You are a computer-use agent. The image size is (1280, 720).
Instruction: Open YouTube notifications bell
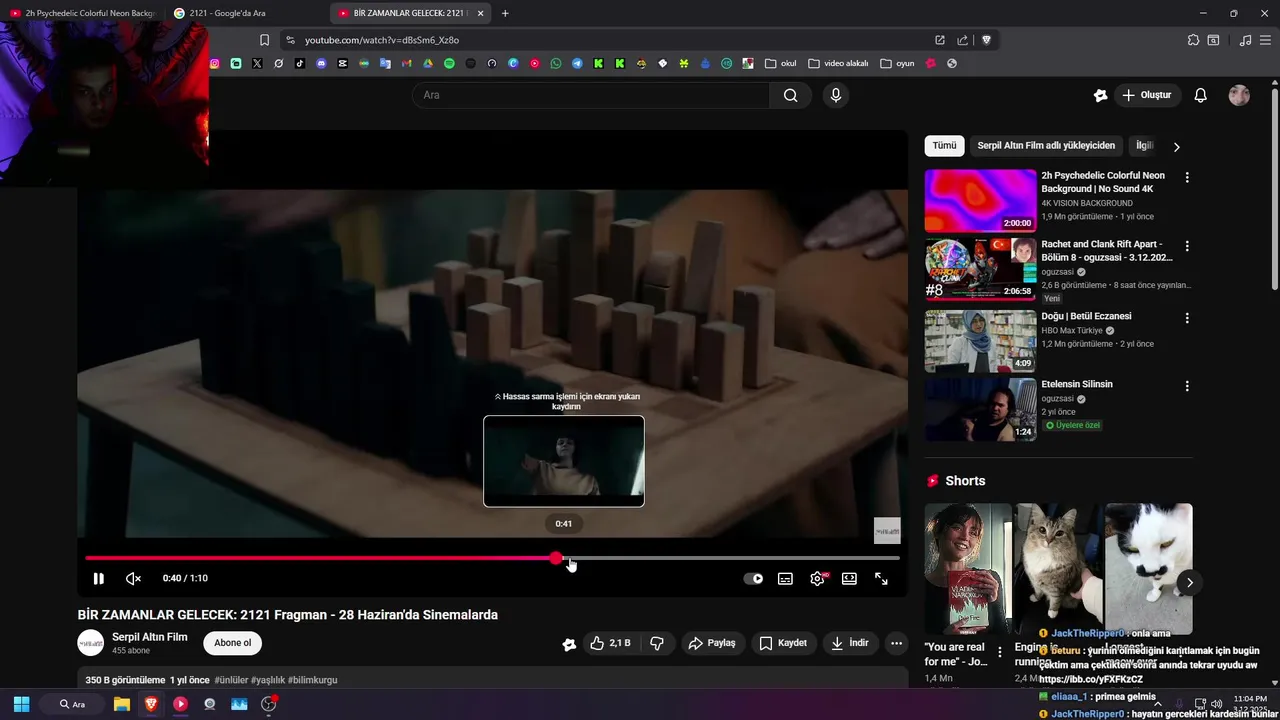pyautogui.click(x=1201, y=95)
